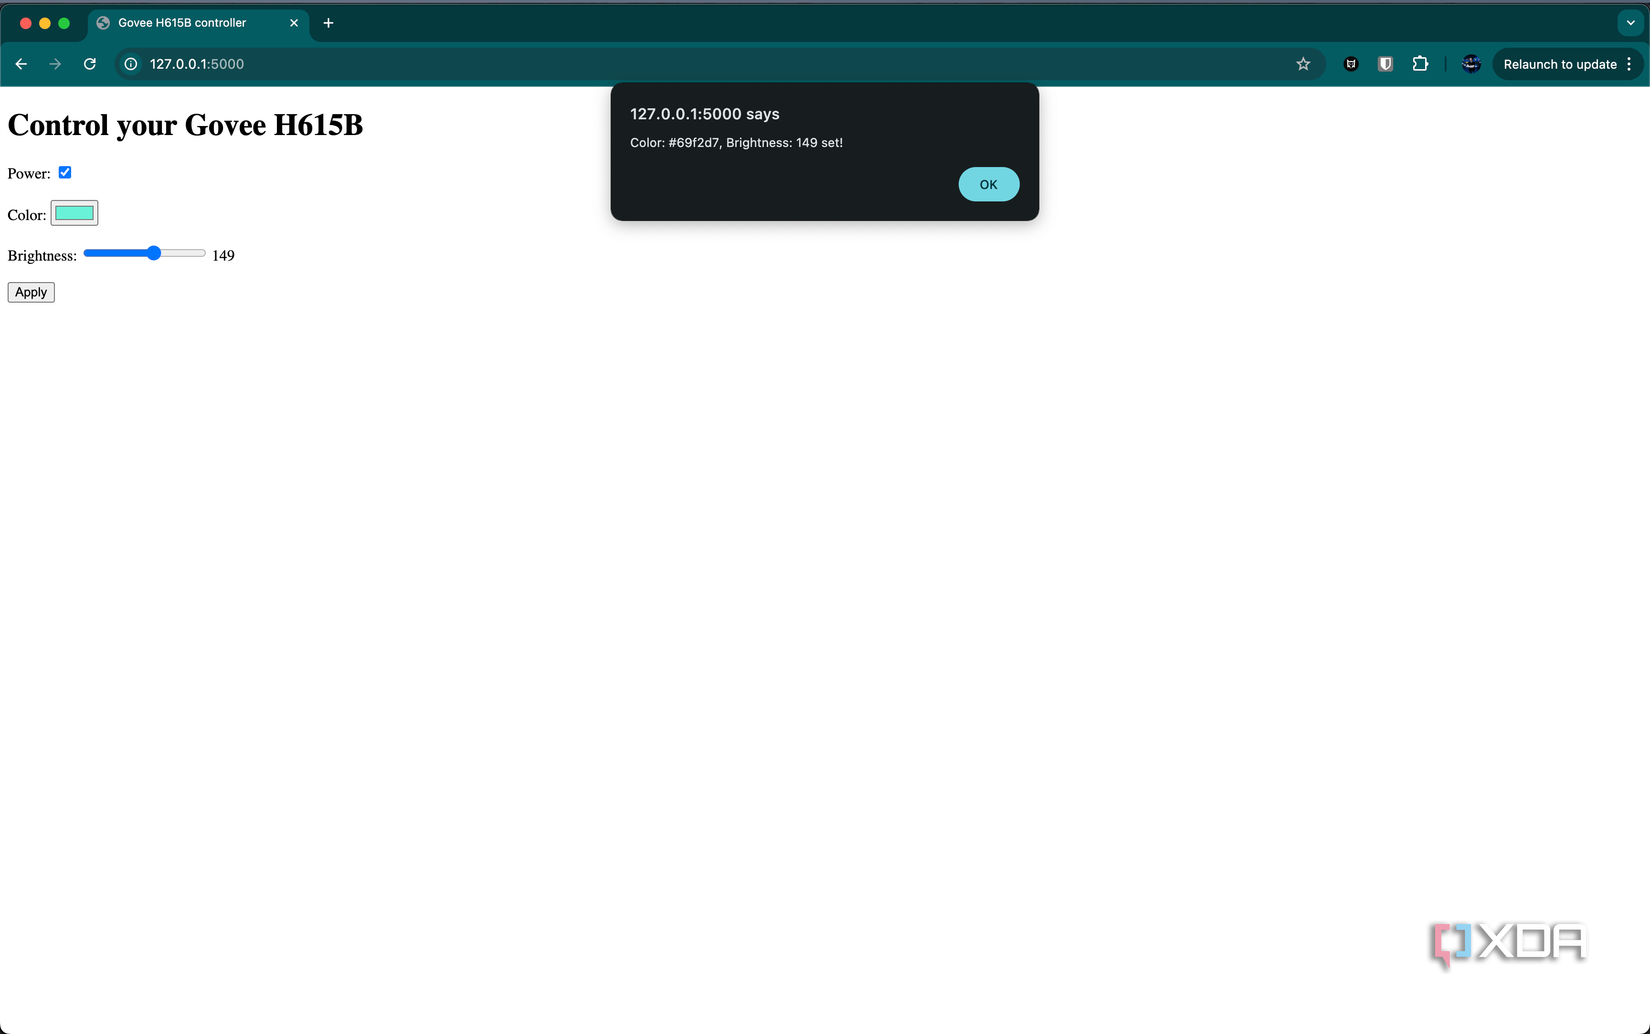1650x1034 pixels.
Task: Expand the tab search dropdown arrow
Action: [1630, 23]
